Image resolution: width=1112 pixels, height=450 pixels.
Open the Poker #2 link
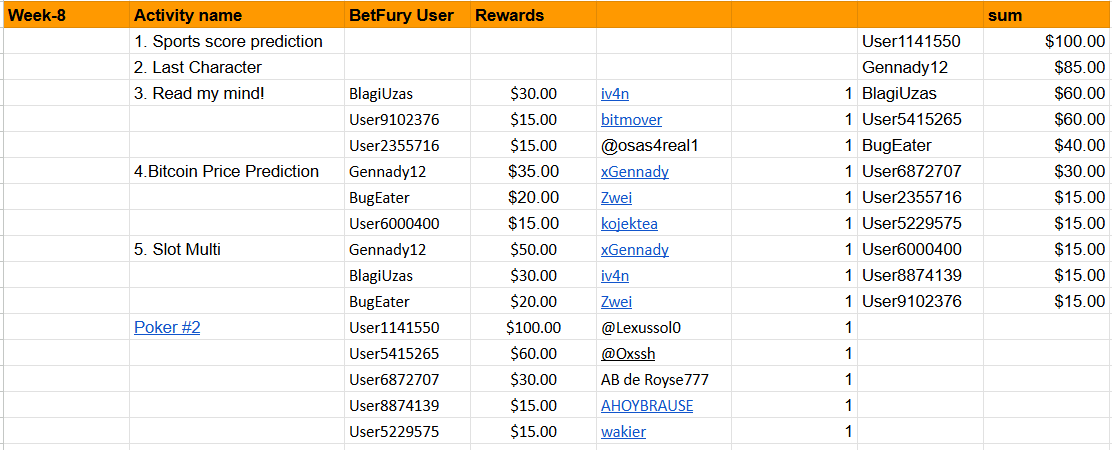[167, 327]
